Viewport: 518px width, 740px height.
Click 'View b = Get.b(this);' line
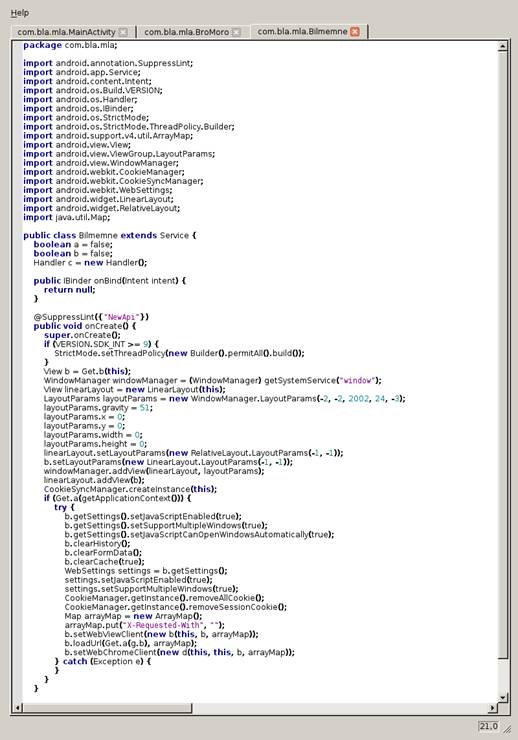(87, 371)
